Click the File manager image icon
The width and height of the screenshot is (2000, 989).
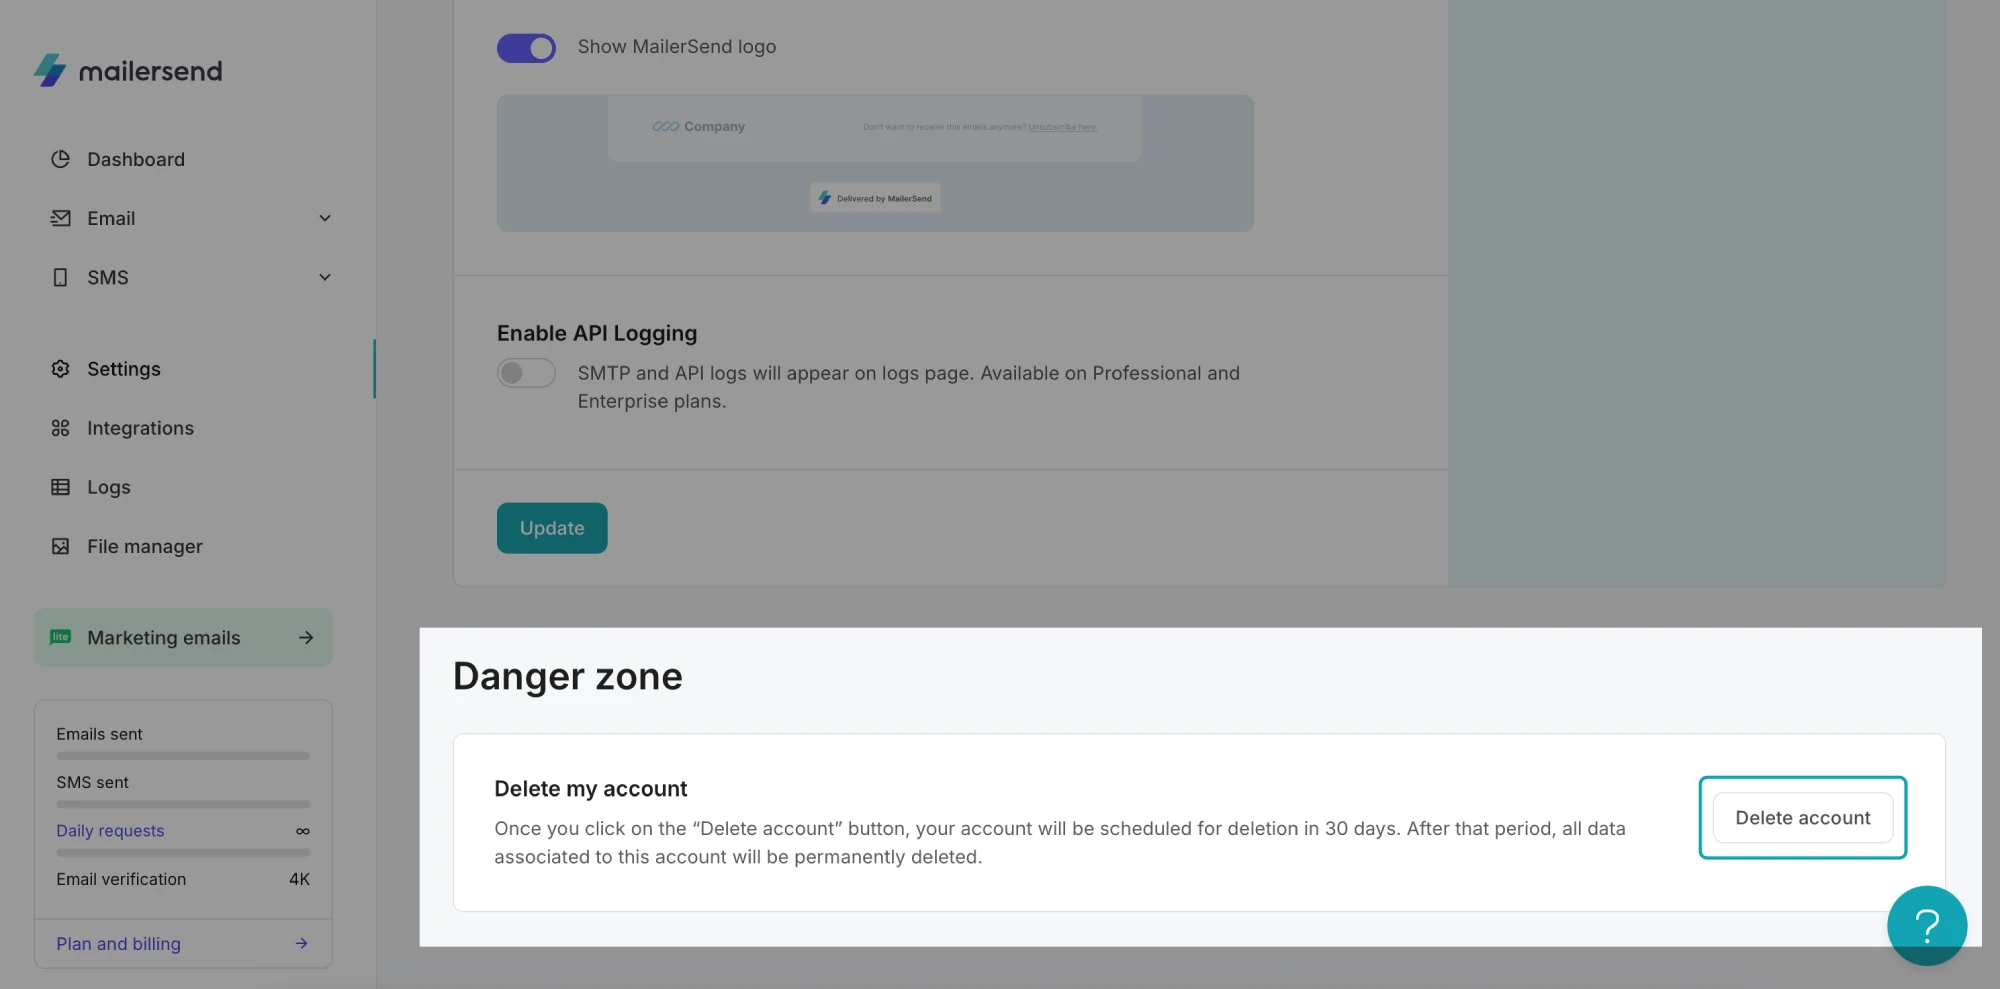[61, 546]
